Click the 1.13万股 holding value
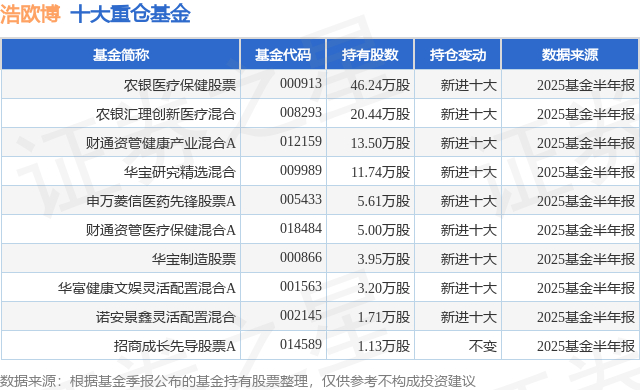The image size is (640, 390). [384, 346]
